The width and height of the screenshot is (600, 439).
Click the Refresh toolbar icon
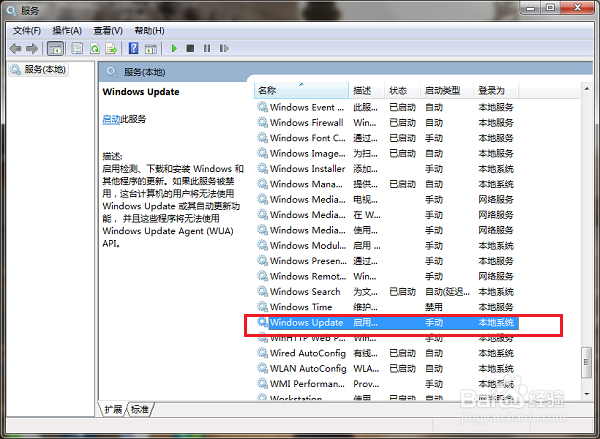click(x=95, y=49)
